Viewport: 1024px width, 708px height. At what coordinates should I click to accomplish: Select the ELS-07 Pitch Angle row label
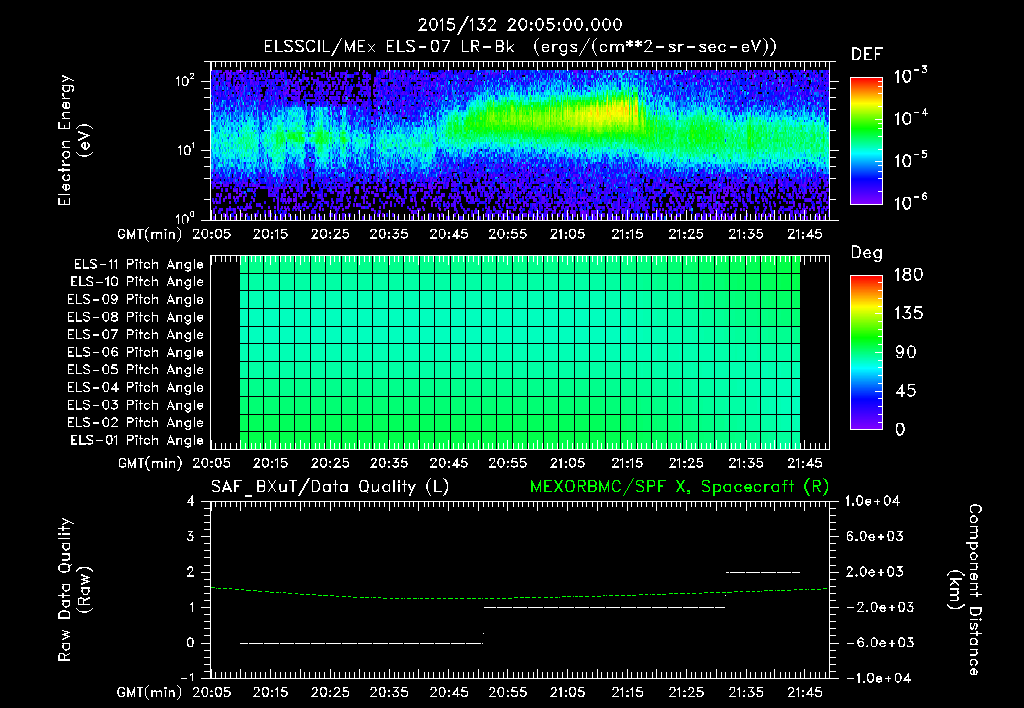136,335
